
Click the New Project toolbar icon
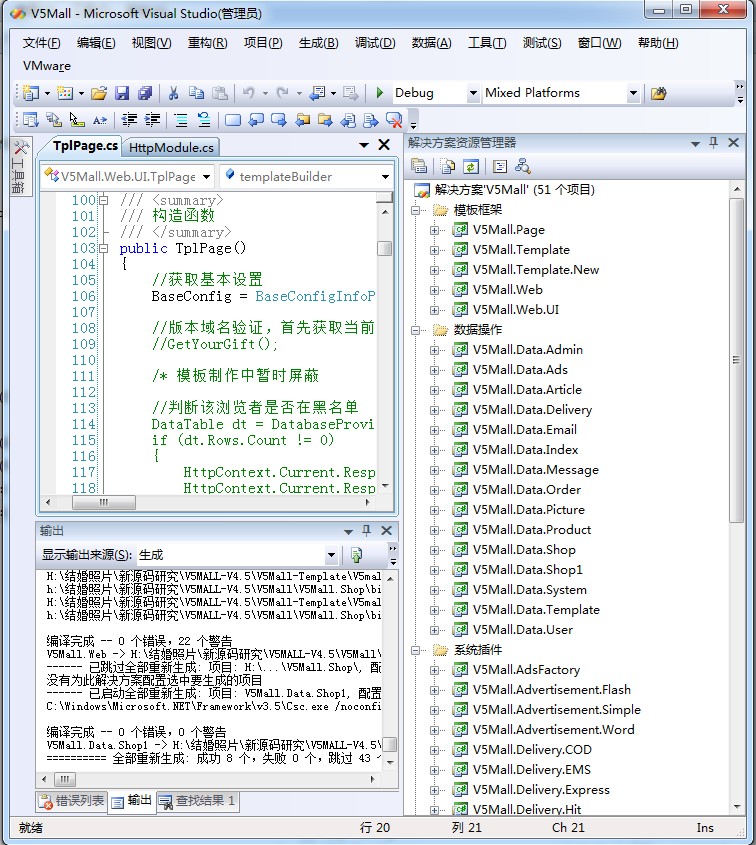31,93
